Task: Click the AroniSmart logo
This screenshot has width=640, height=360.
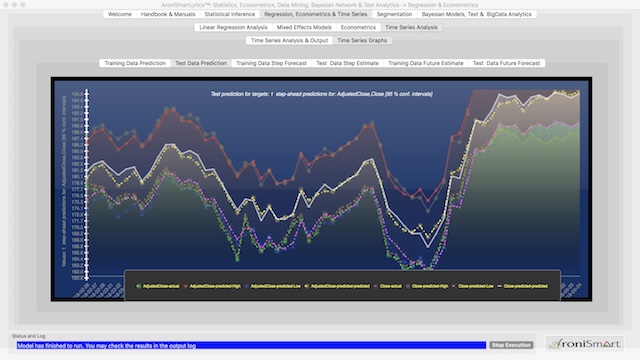Action: point(585,344)
